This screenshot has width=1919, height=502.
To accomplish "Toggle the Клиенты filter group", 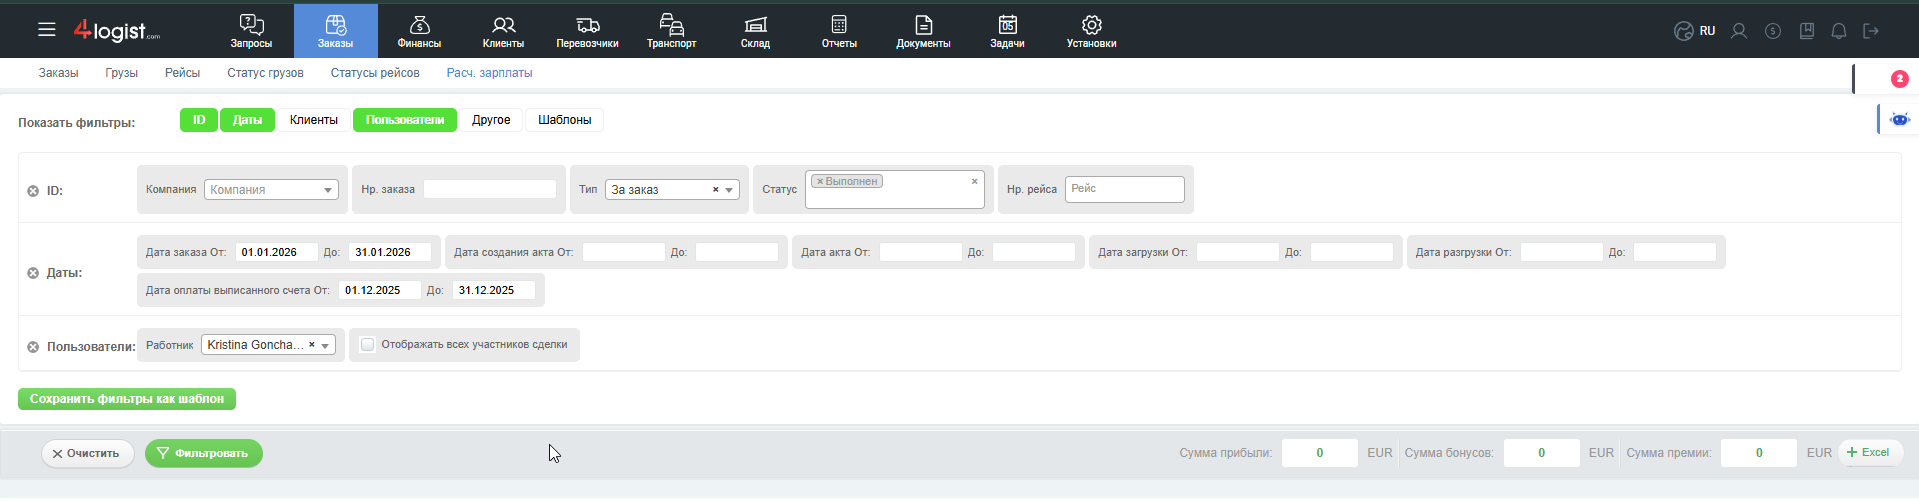I will 313,120.
